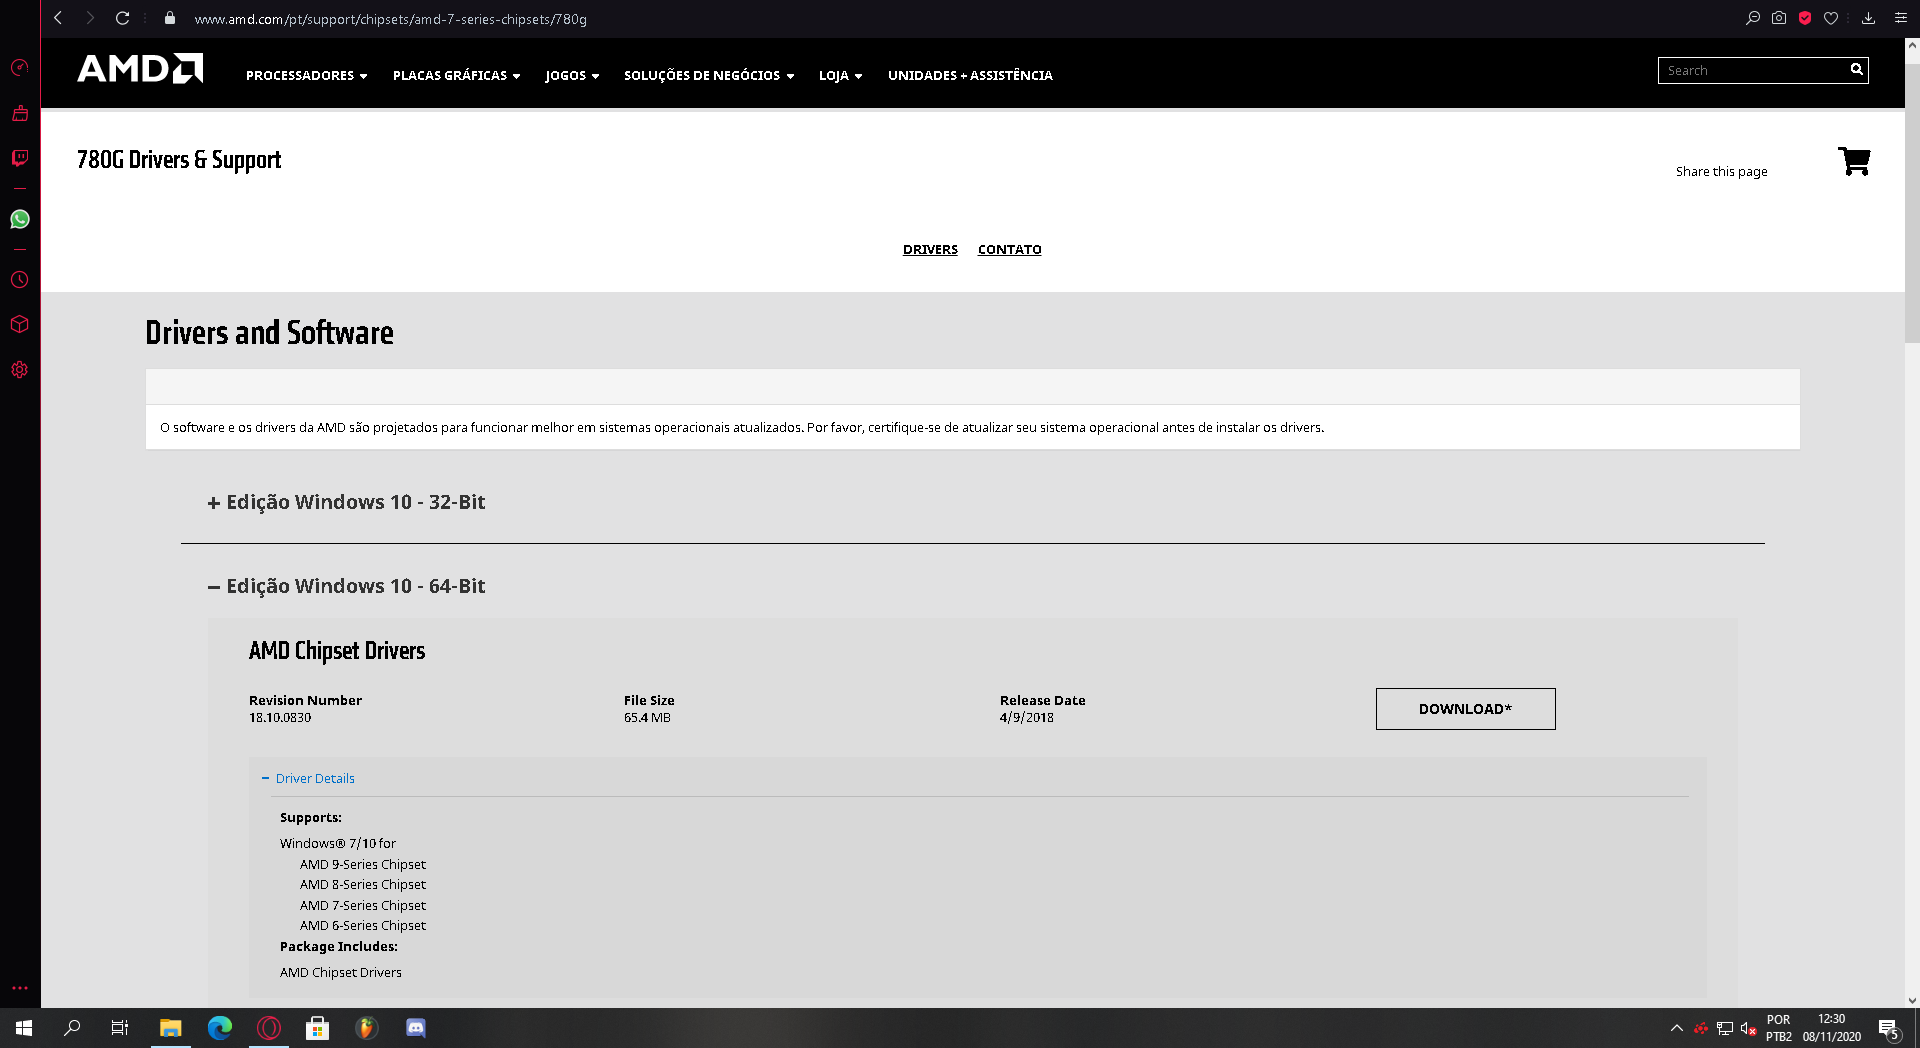Click the AMD 7-Series Chipset text
This screenshot has height=1048, width=1920.
pyautogui.click(x=363, y=905)
